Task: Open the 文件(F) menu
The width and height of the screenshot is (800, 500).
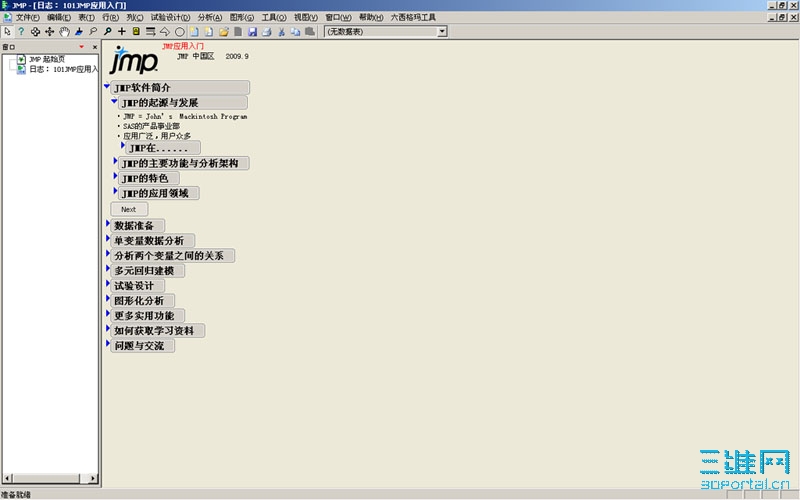Action: coord(28,17)
